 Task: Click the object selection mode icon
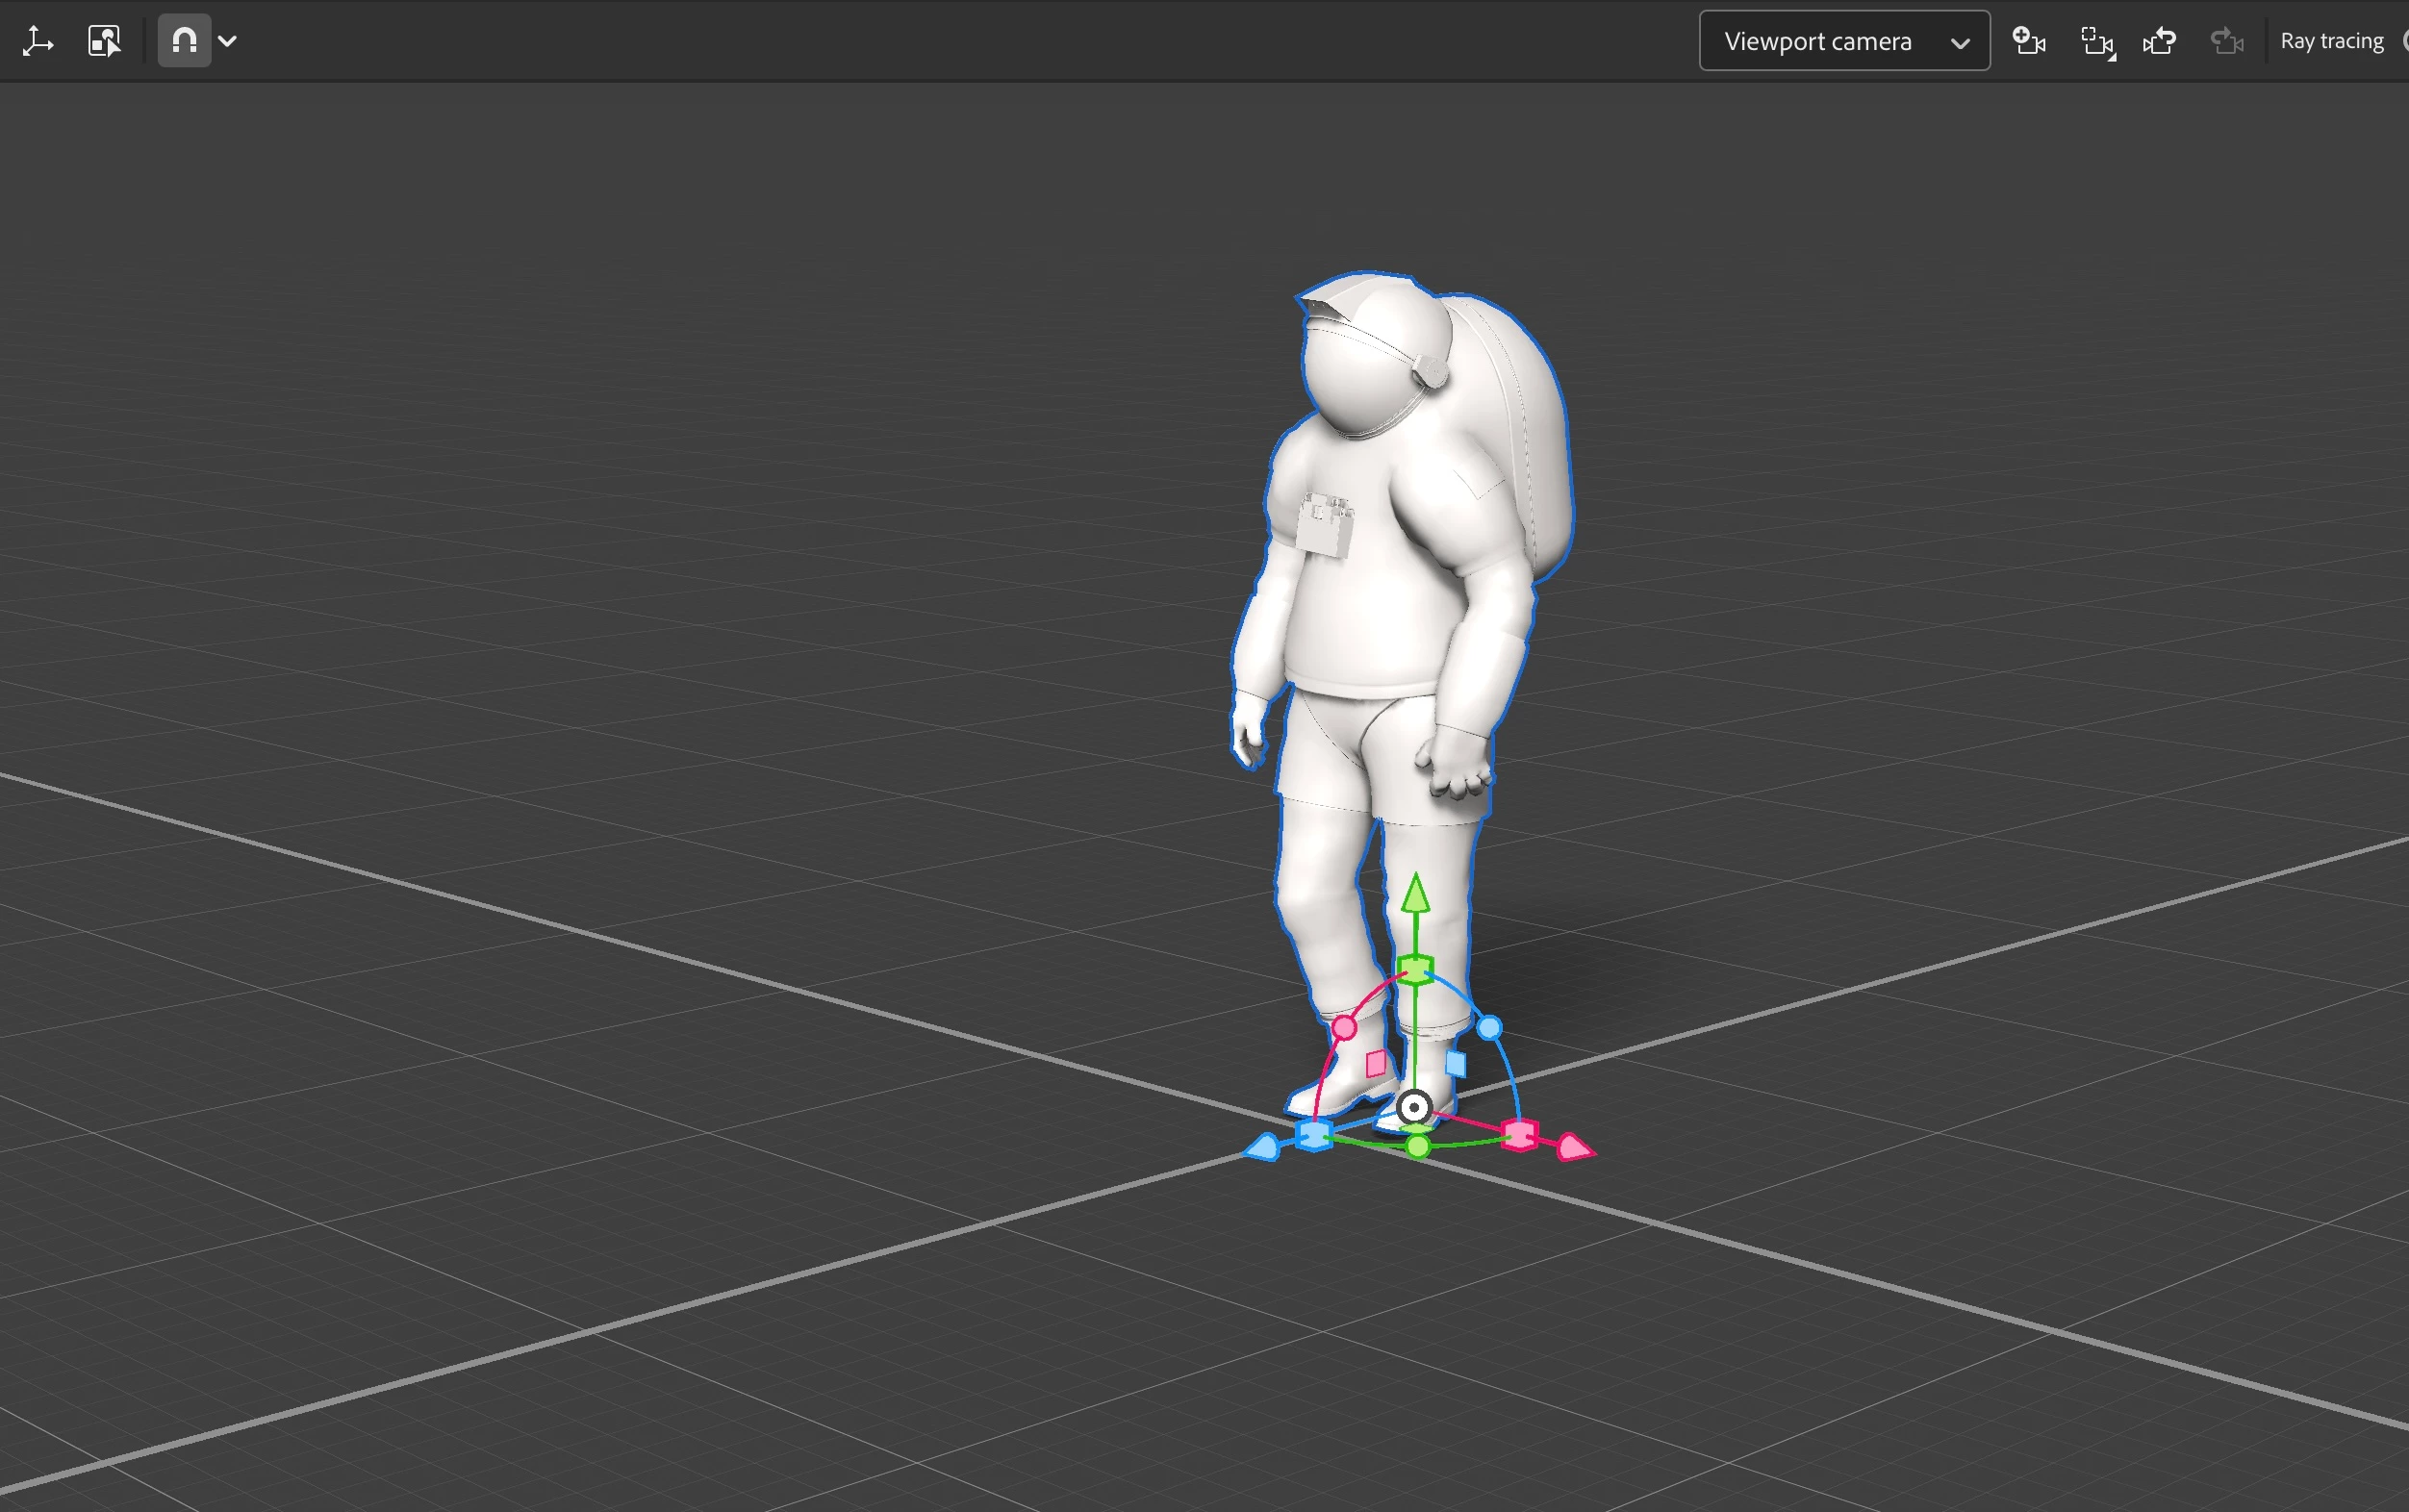pyautogui.click(x=105, y=41)
